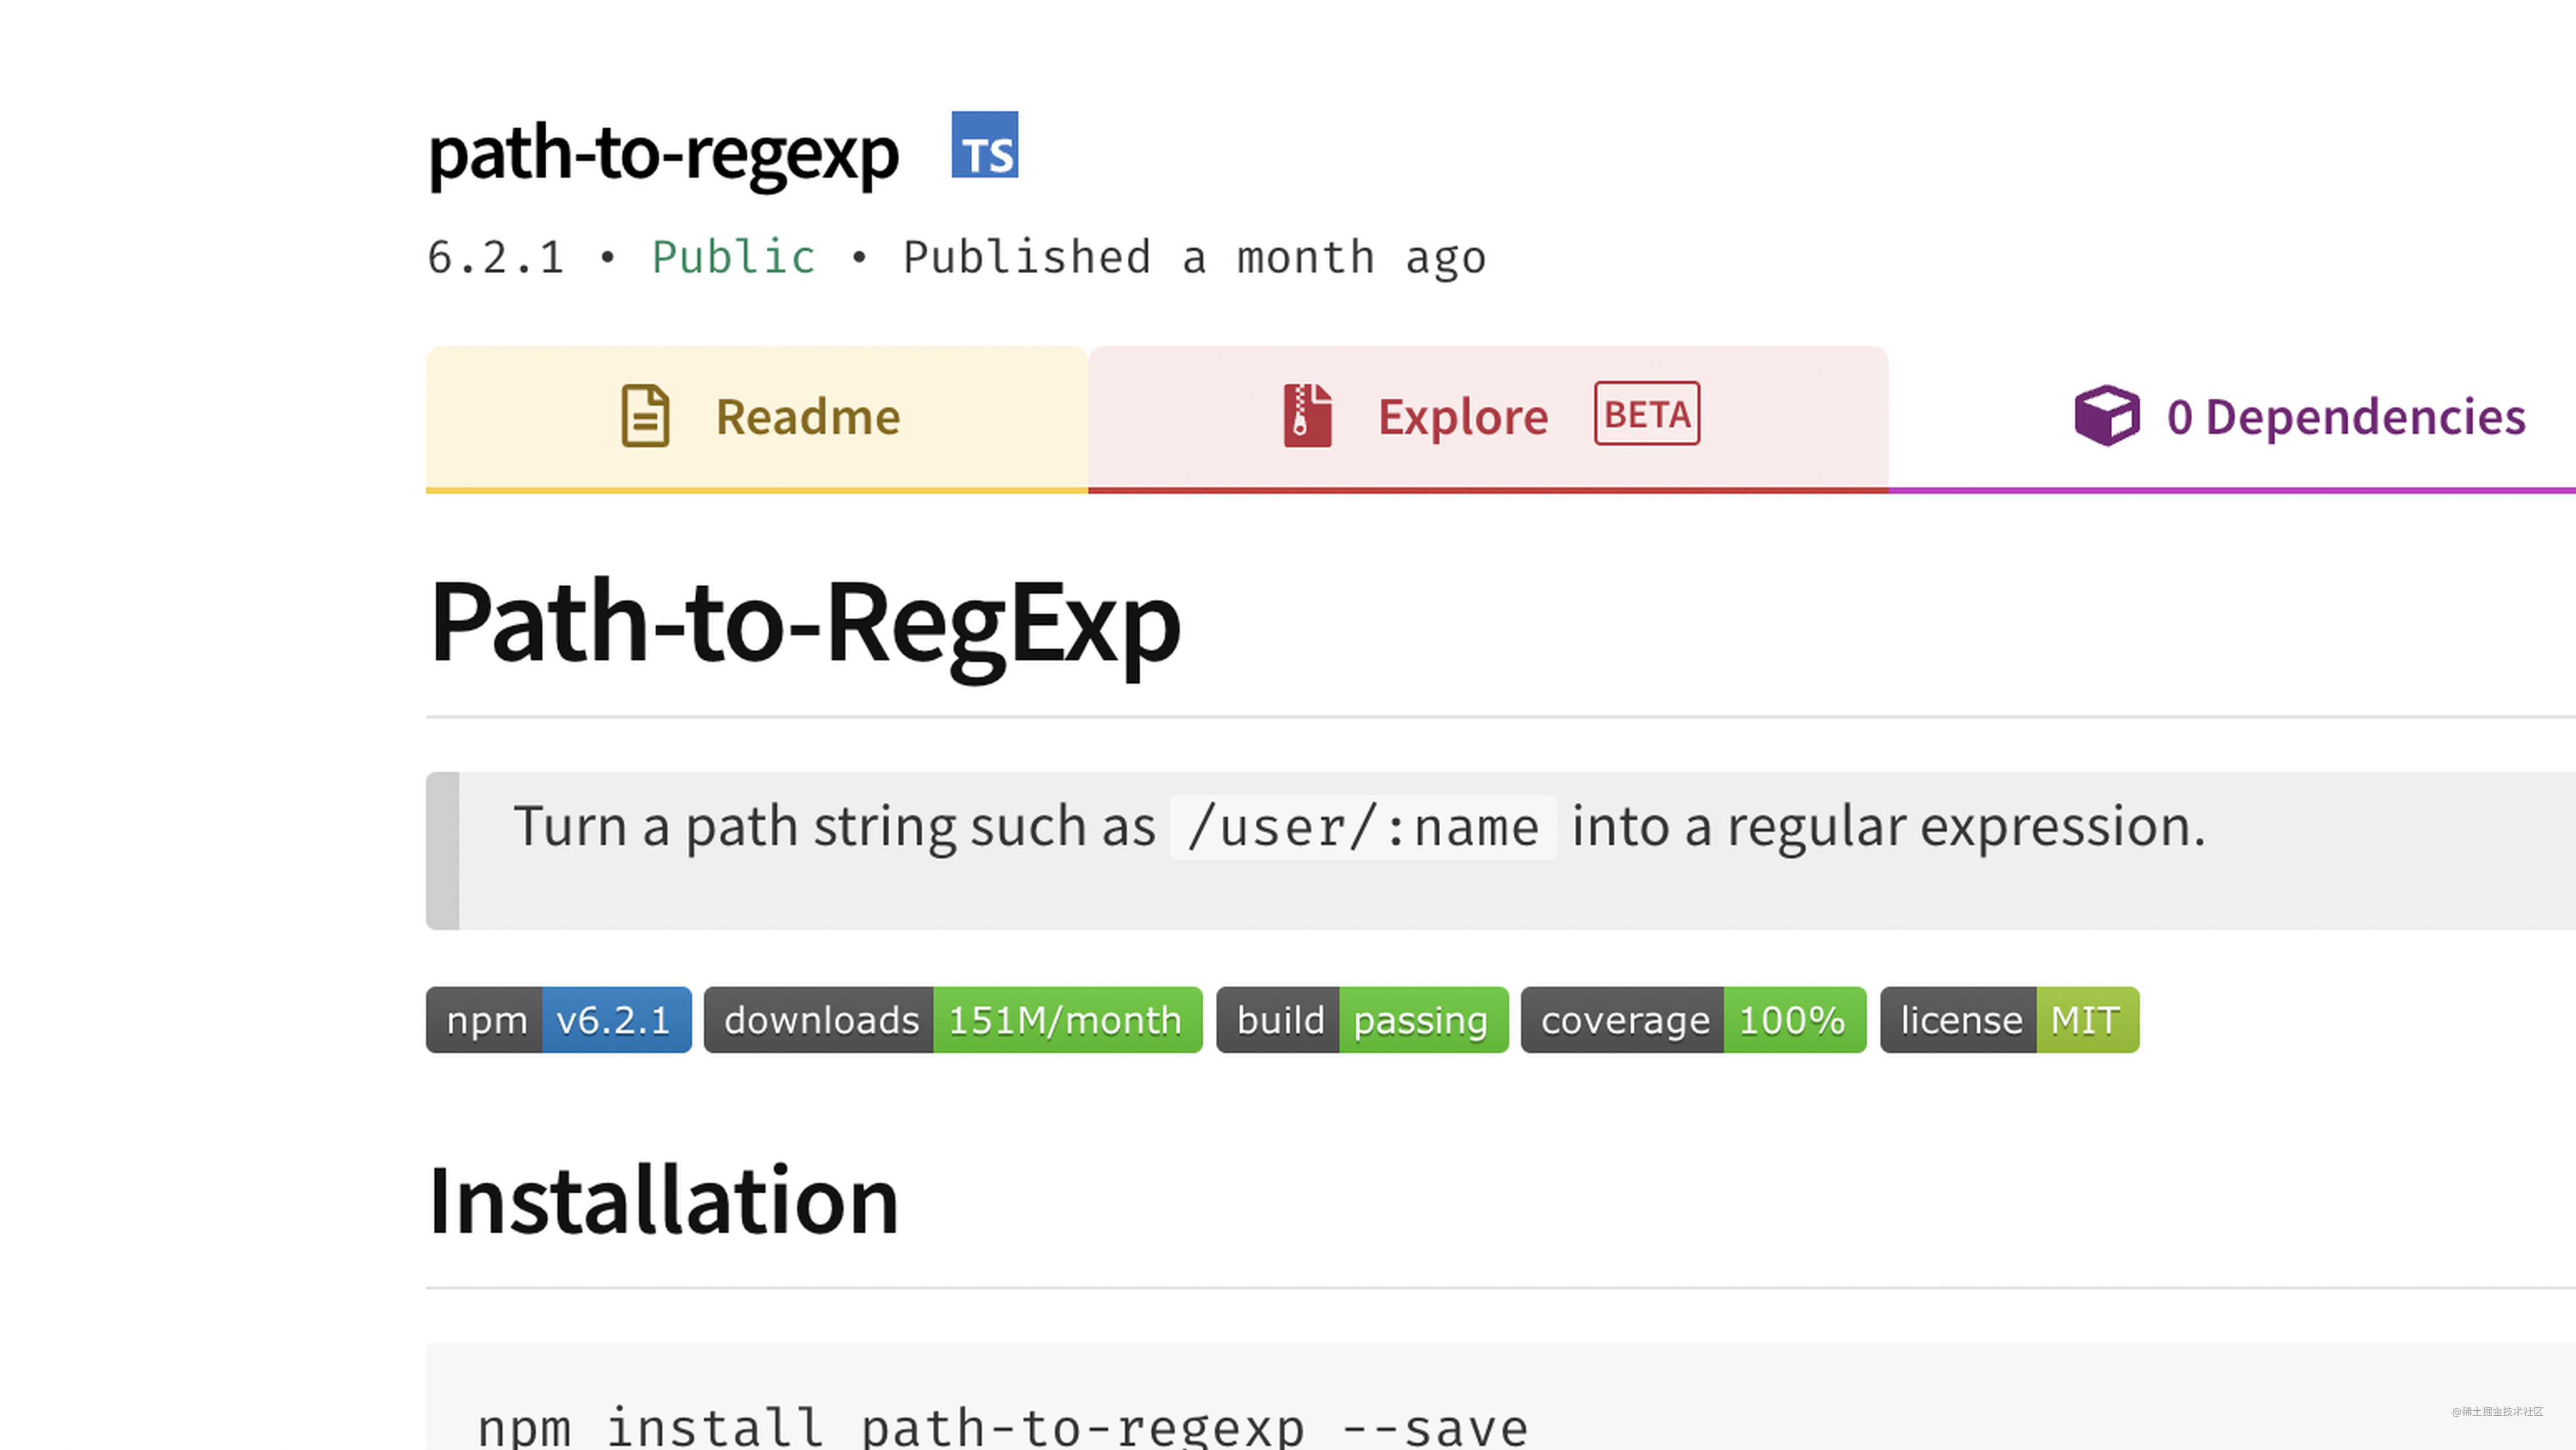Click the BETA label badge
Viewport: 2576px width, 1450px height.
(1646, 414)
